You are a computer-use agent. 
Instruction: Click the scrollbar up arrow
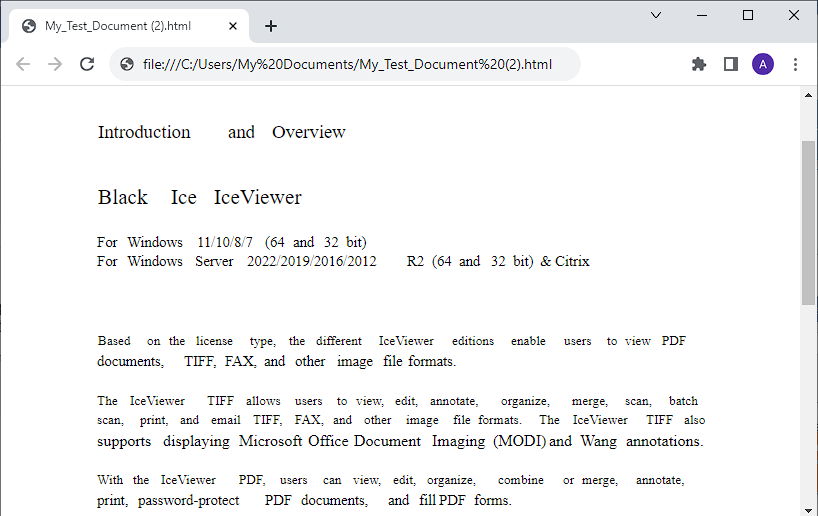[x=808, y=95]
